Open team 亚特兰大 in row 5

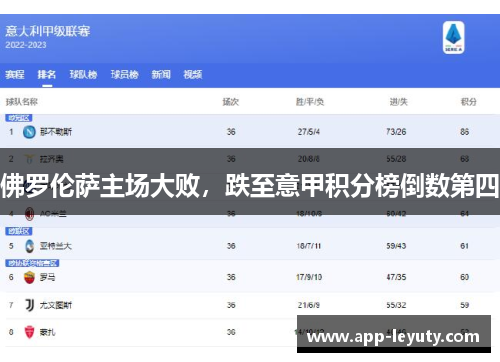pos(56,246)
